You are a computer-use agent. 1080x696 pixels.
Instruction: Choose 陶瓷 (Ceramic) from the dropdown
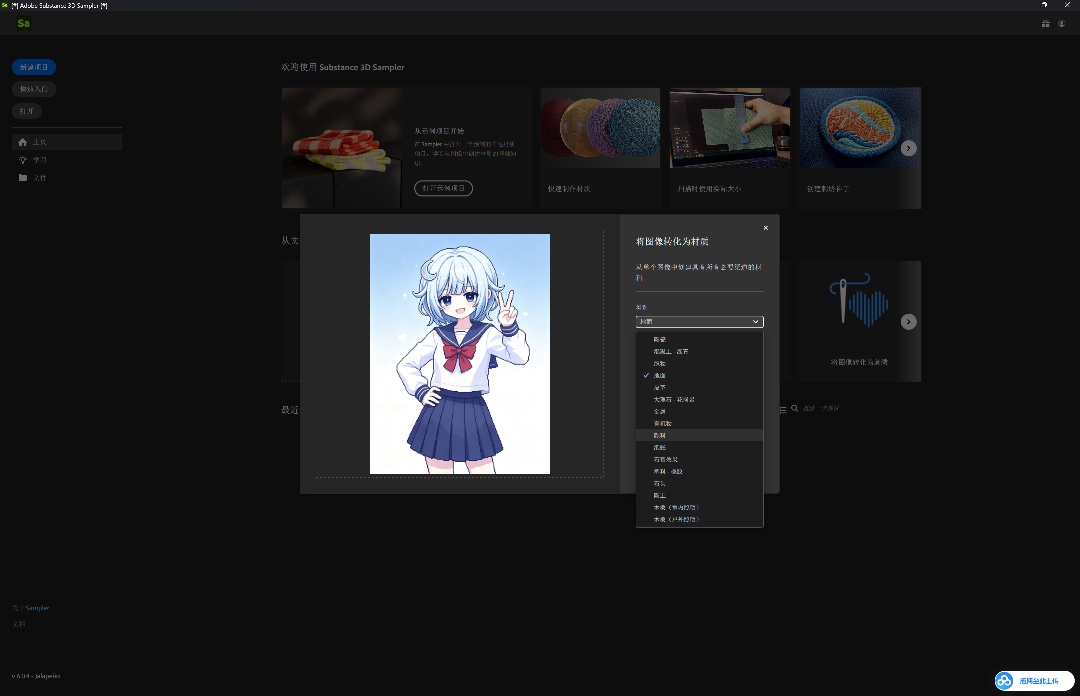[x=699, y=340]
